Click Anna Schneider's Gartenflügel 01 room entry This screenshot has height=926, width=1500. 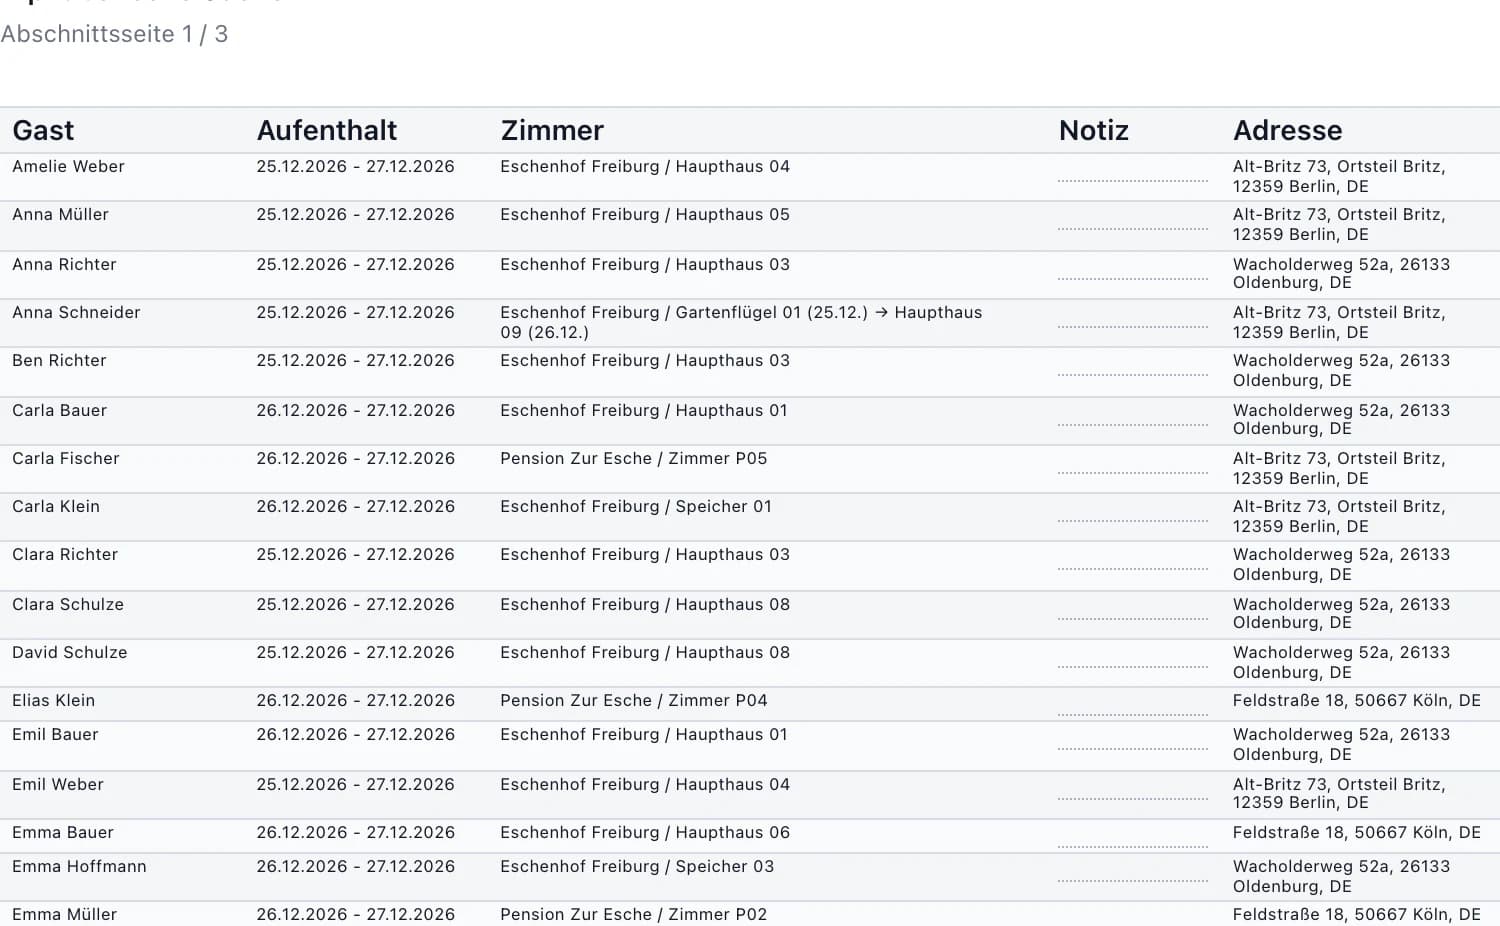741,323
